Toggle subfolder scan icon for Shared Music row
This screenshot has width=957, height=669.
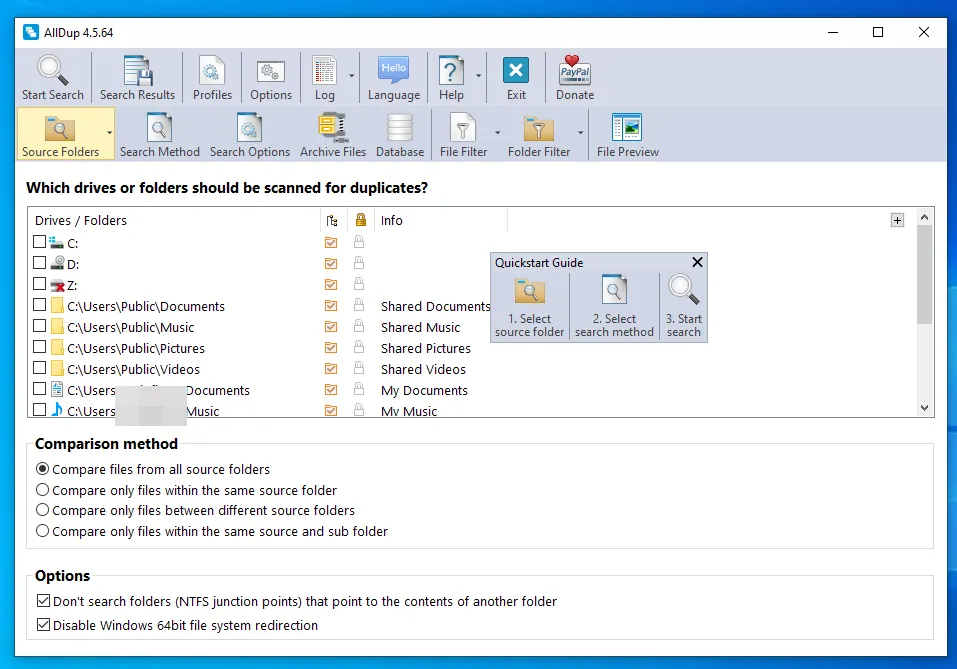point(331,327)
